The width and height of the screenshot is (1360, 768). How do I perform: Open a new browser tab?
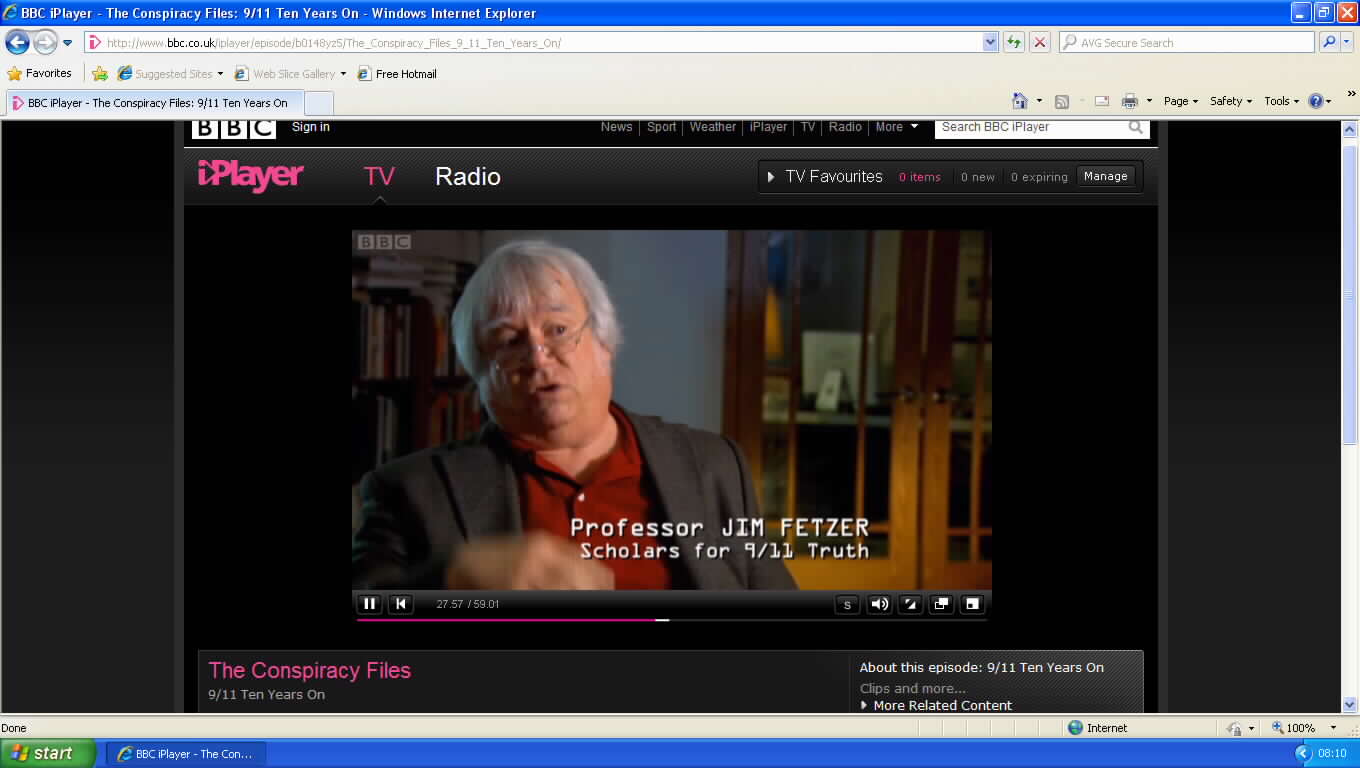click(x=318, y=103)
